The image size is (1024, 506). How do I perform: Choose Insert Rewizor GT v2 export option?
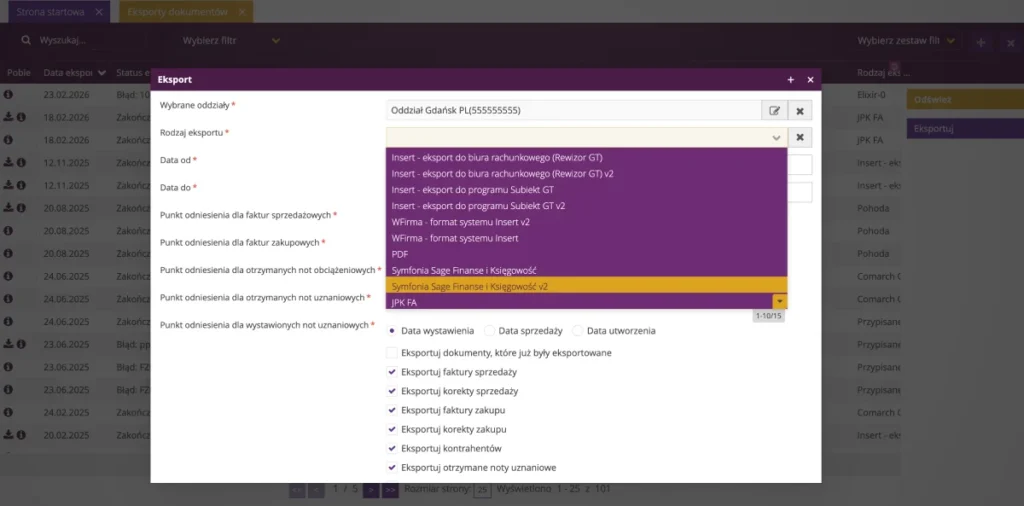click(x=586, y=174)
